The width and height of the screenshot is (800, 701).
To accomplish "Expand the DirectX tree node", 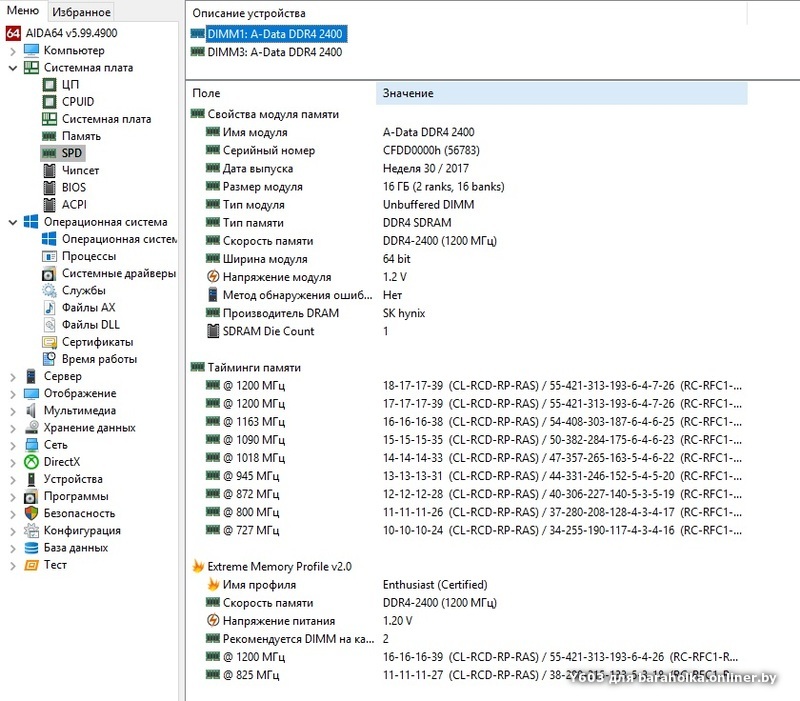I will 13,463.
